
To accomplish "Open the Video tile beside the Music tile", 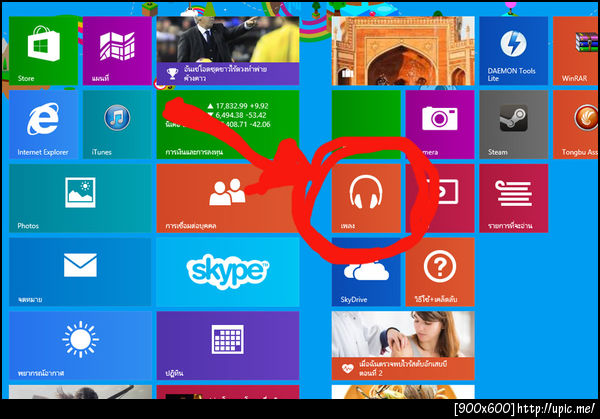I will 440,198.
